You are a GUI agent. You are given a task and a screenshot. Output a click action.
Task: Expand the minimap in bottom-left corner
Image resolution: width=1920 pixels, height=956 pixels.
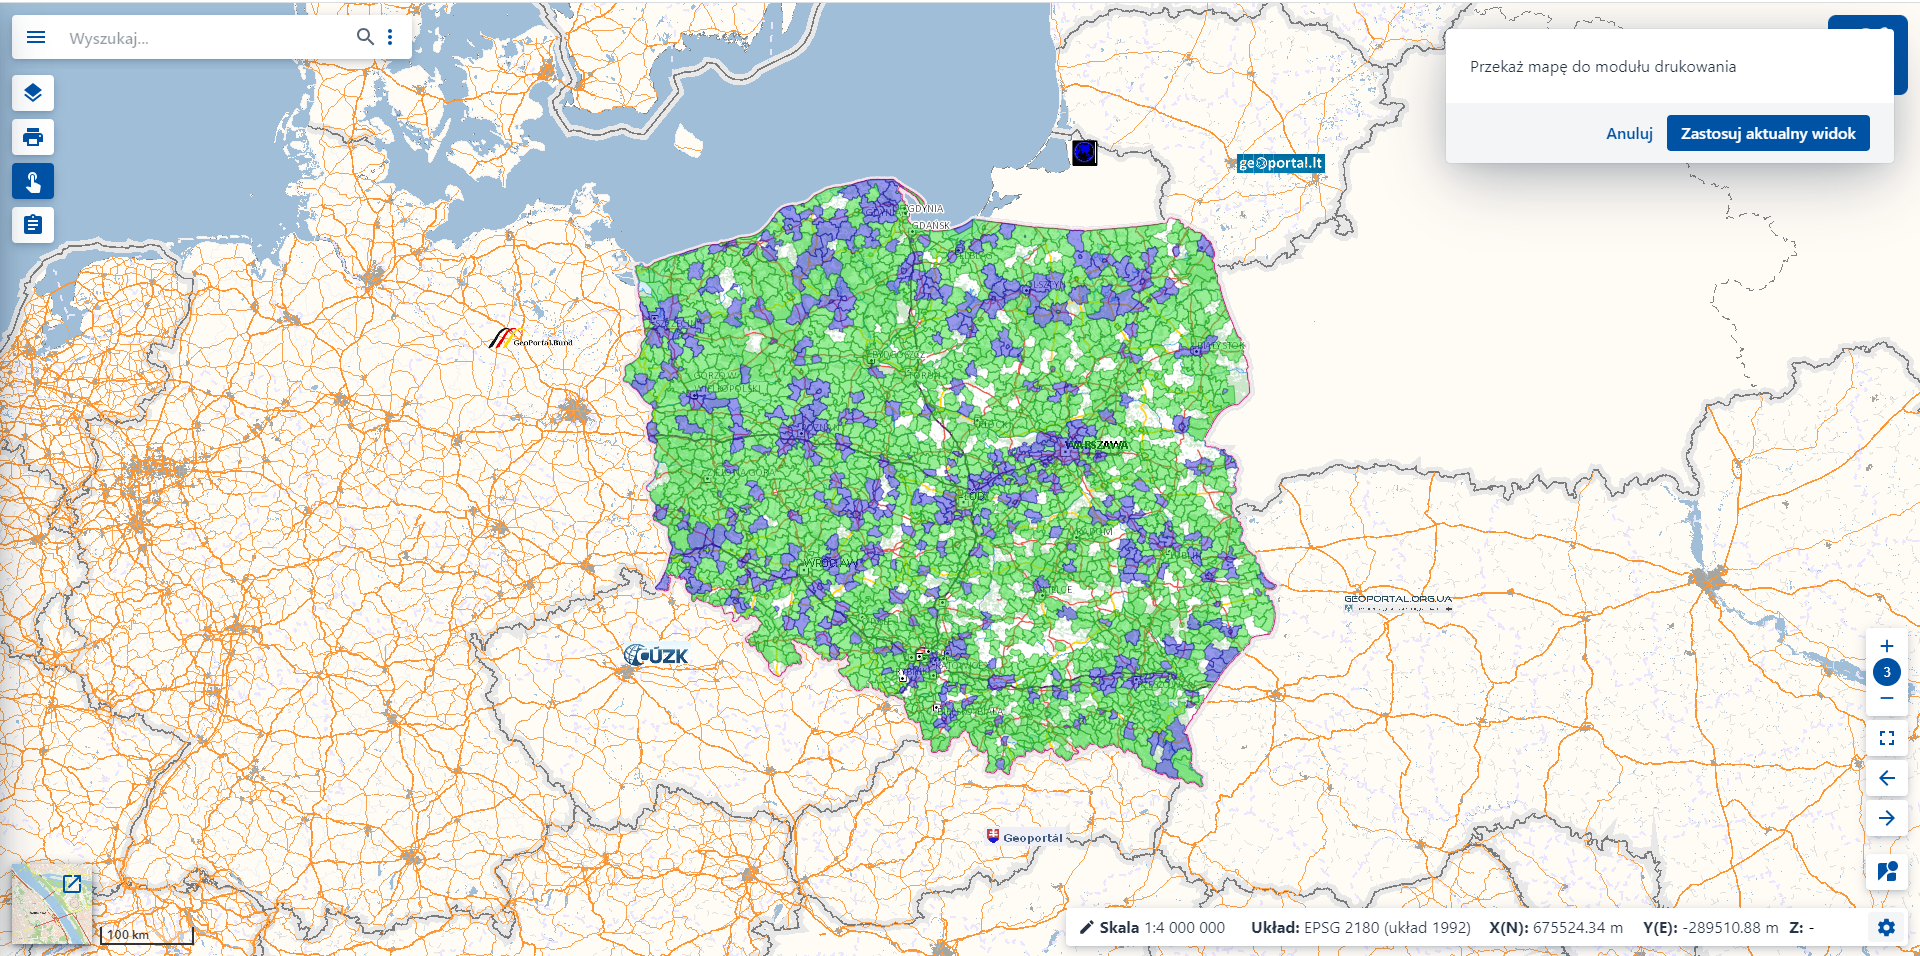point(70,885)
